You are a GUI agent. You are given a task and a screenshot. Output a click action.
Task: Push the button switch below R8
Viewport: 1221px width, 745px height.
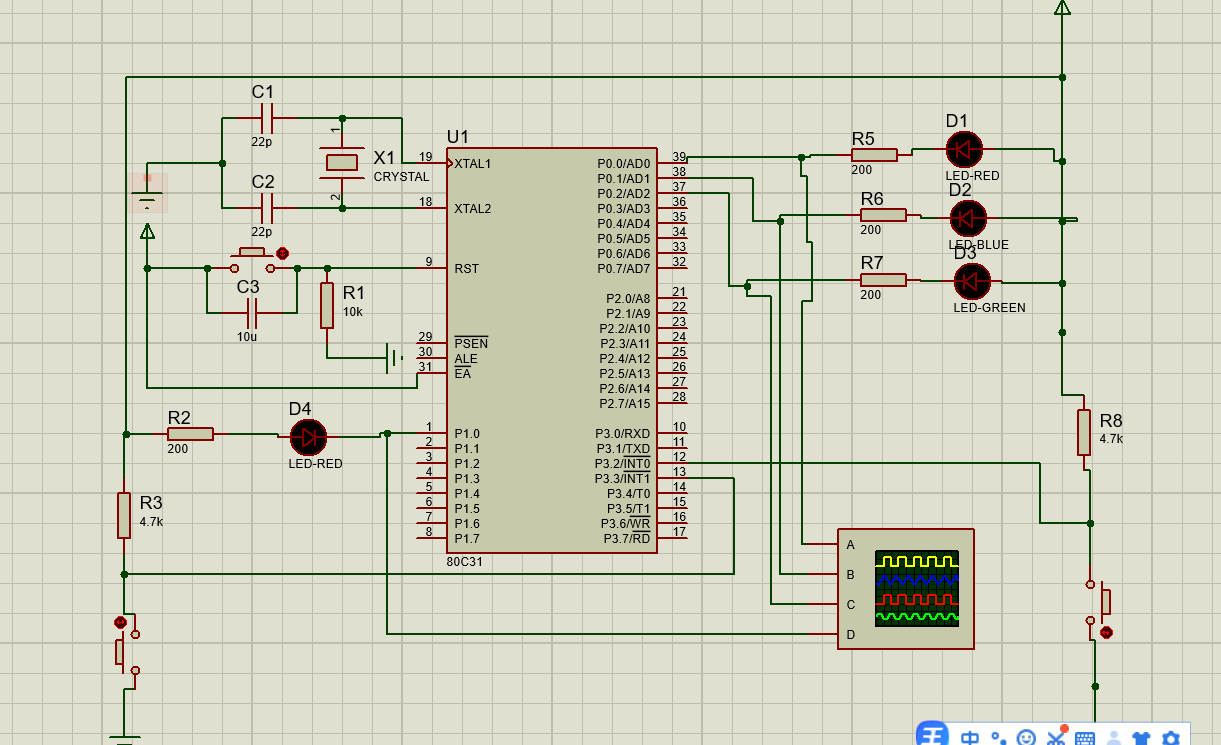point(1100,602)
